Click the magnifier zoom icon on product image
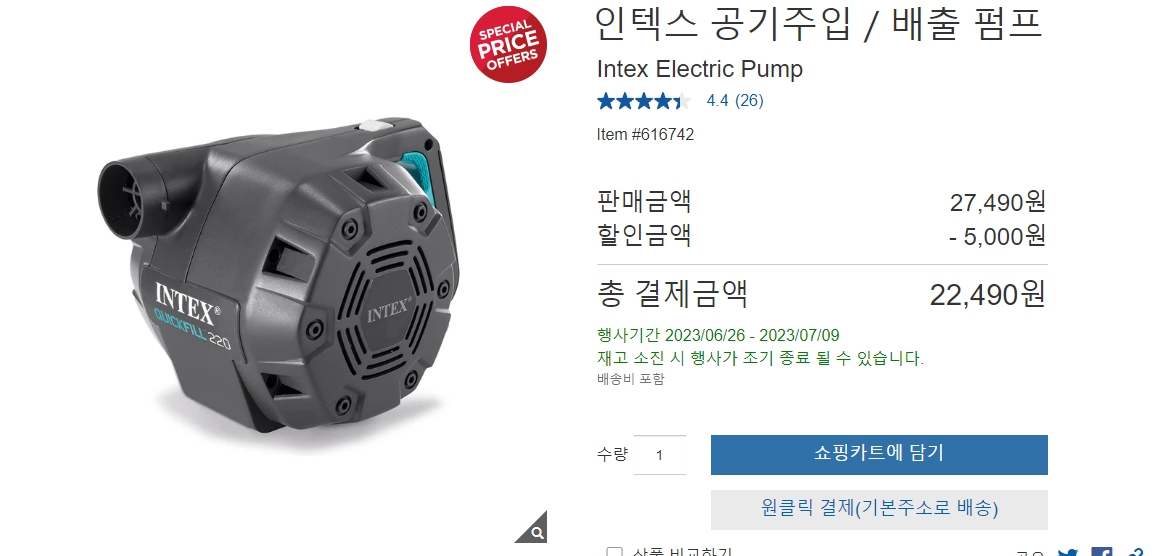This screenshot has width=1160, height=556. point(535,529)
